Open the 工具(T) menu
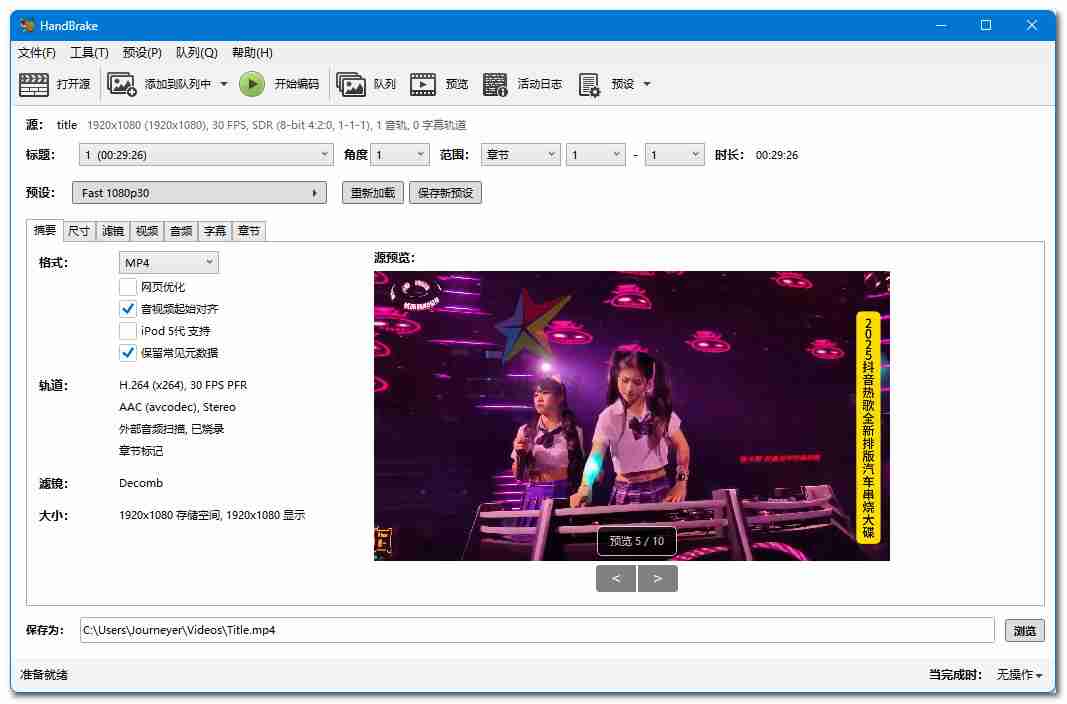This screenshot has width=1067, height=704. pos(89,53)
